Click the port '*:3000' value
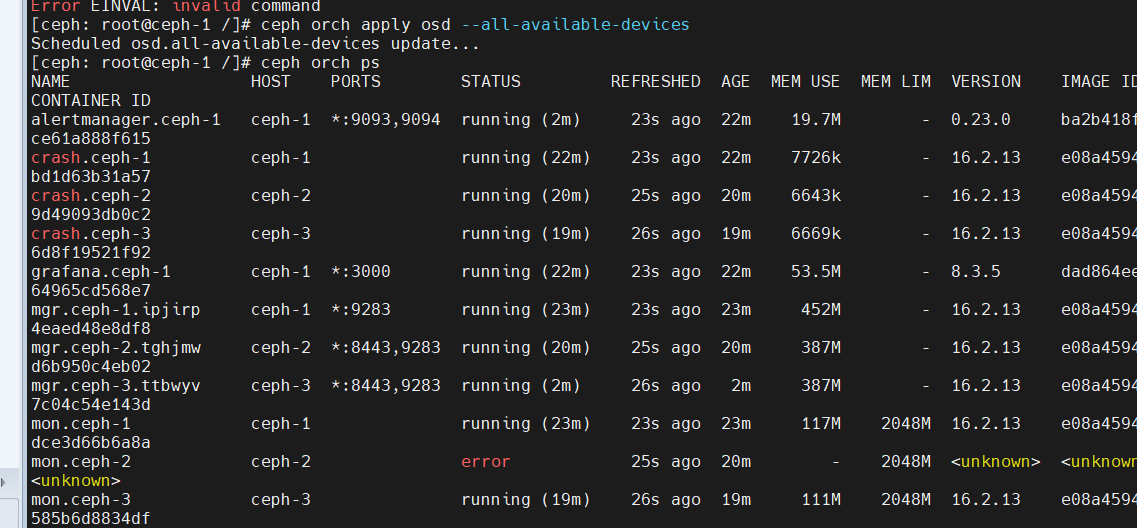The height and width of the screenshot is (528, 1137). [x=360, y=271]
